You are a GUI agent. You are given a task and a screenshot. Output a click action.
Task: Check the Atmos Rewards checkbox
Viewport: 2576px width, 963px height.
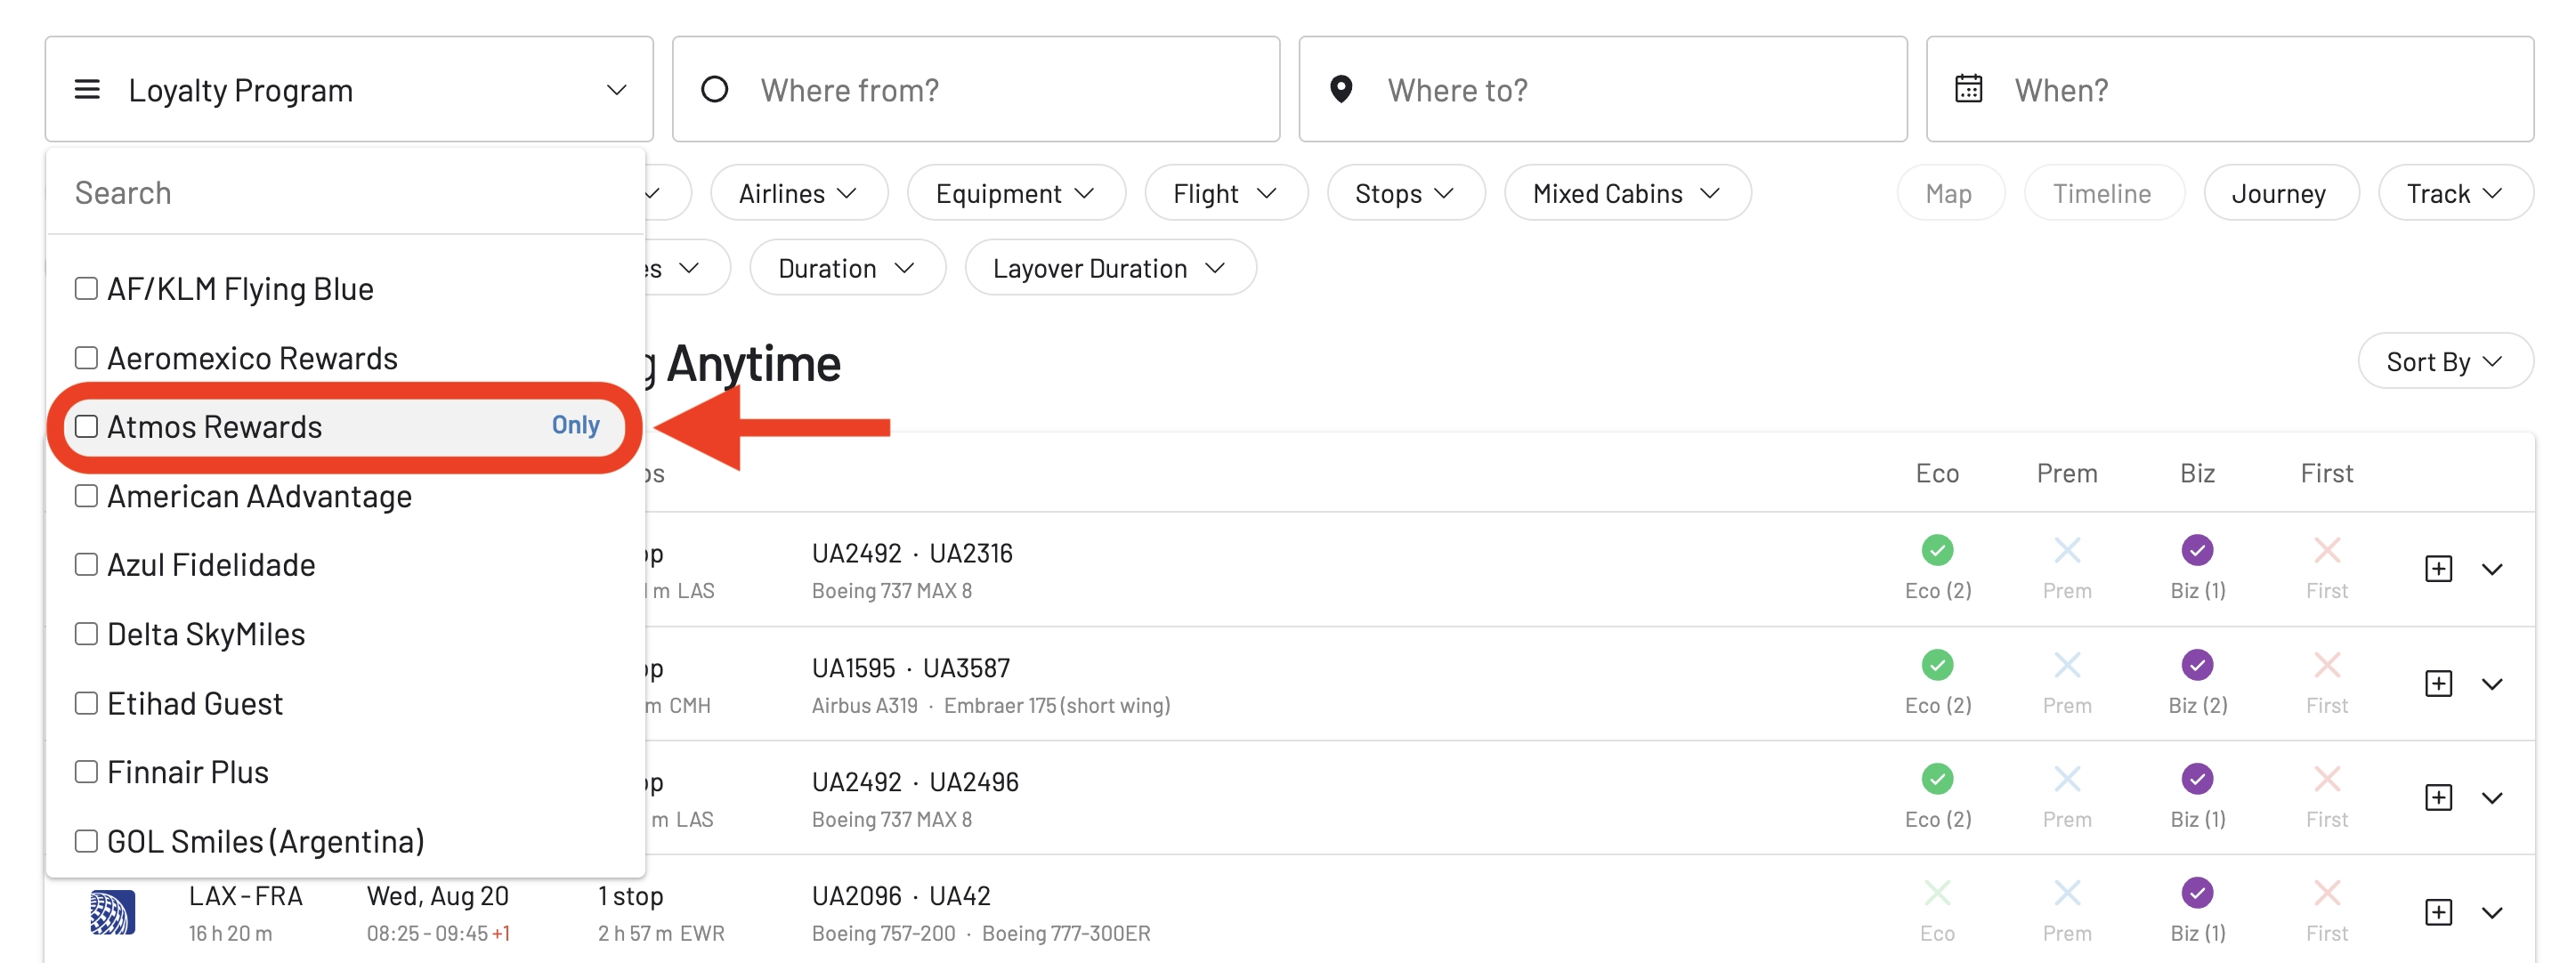click(x=86, y=427)
